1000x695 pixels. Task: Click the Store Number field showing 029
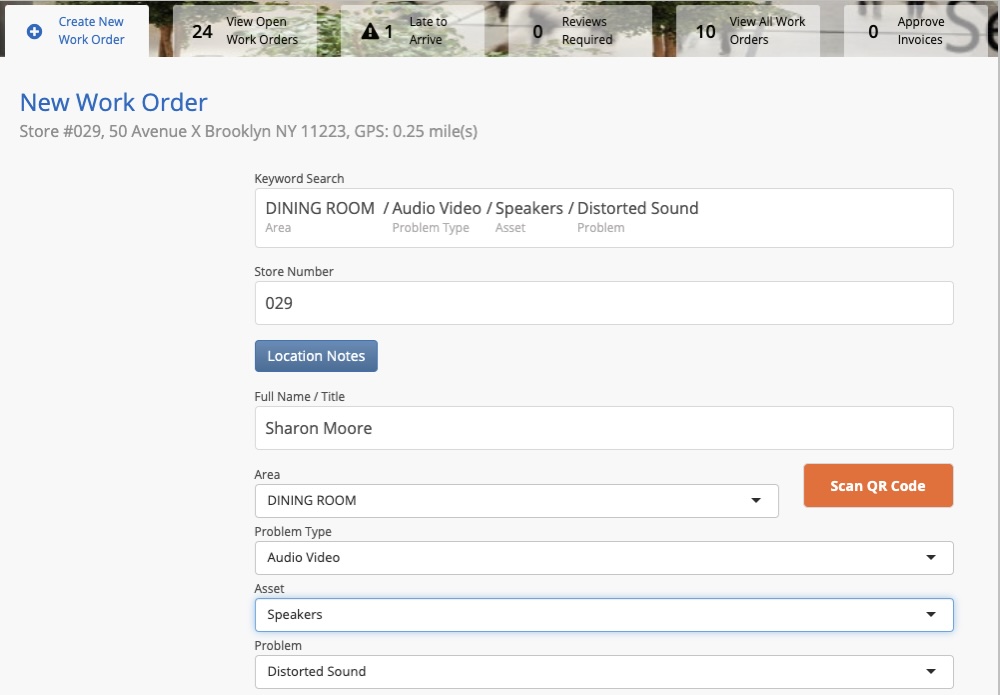[x=605, y=302]
